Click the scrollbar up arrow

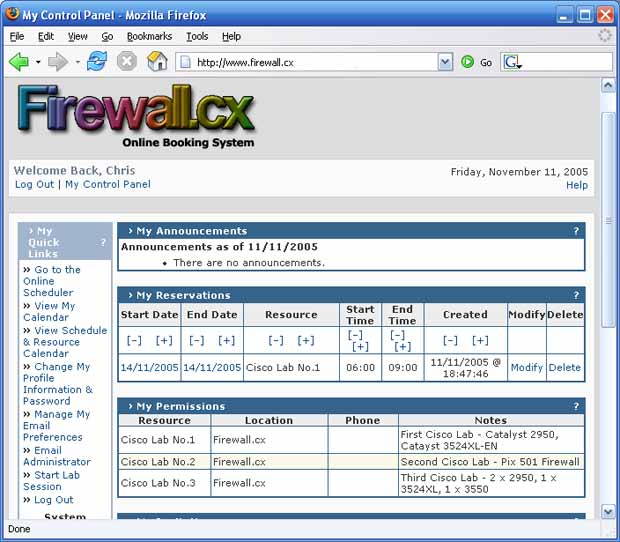[x=608, y=85]
